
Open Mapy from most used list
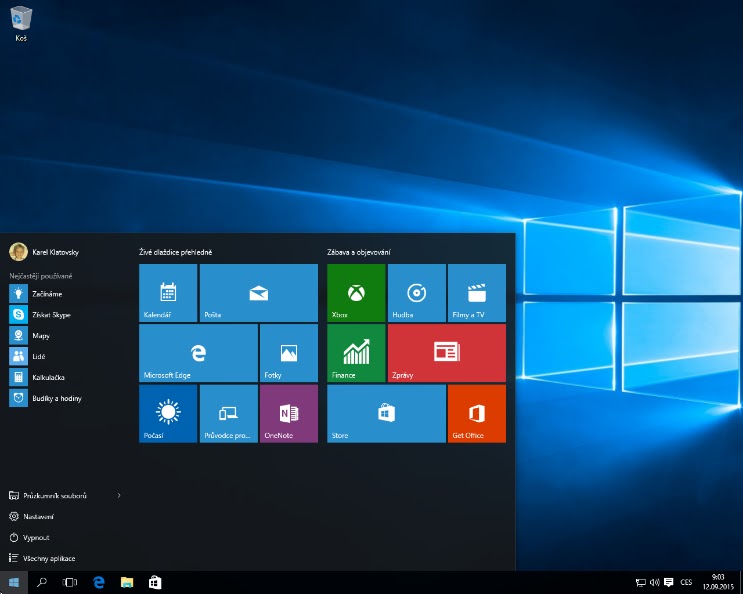coord(66,335)
